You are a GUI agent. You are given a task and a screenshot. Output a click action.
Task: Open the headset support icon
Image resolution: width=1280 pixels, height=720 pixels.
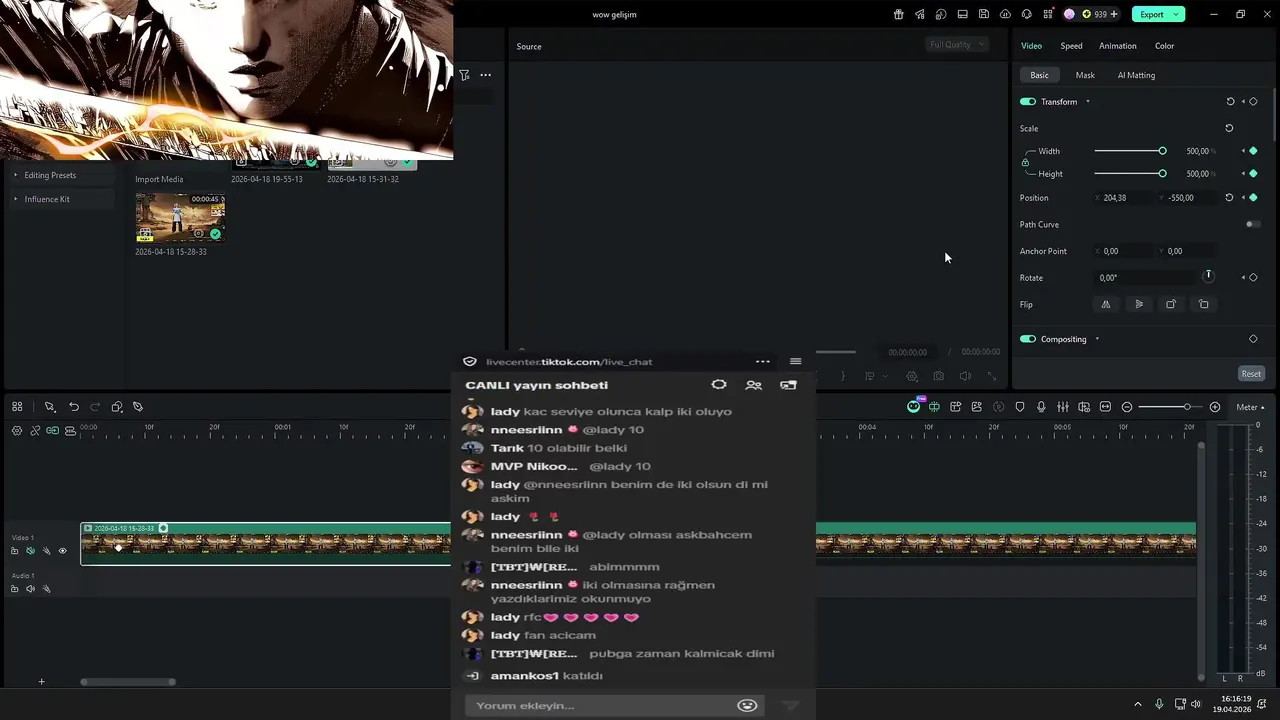pyautogui.click(x=1026, y=14)
